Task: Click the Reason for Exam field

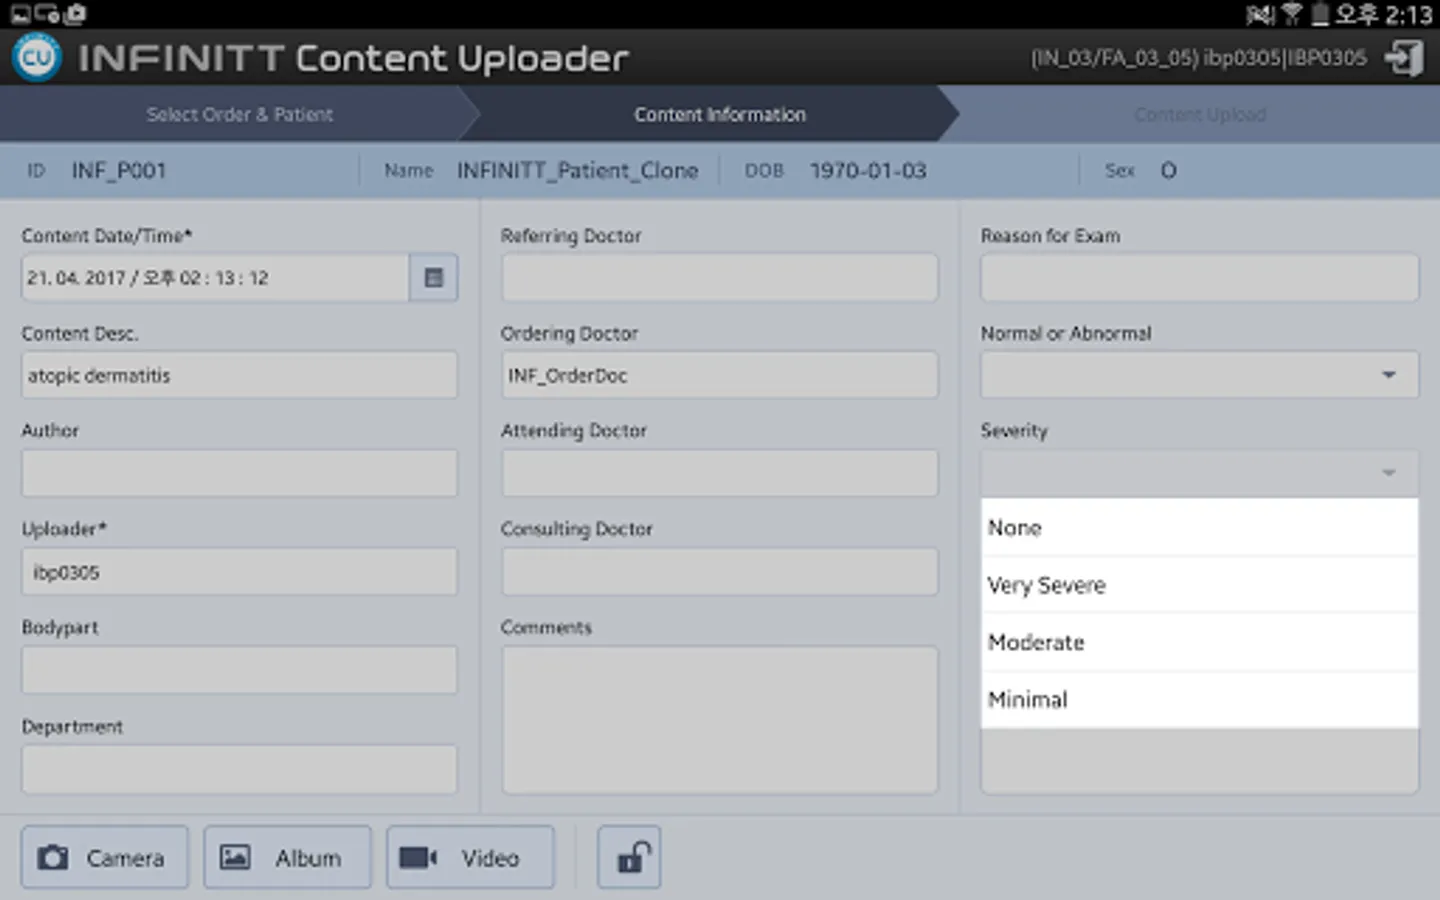Action: coord(1199,278)
